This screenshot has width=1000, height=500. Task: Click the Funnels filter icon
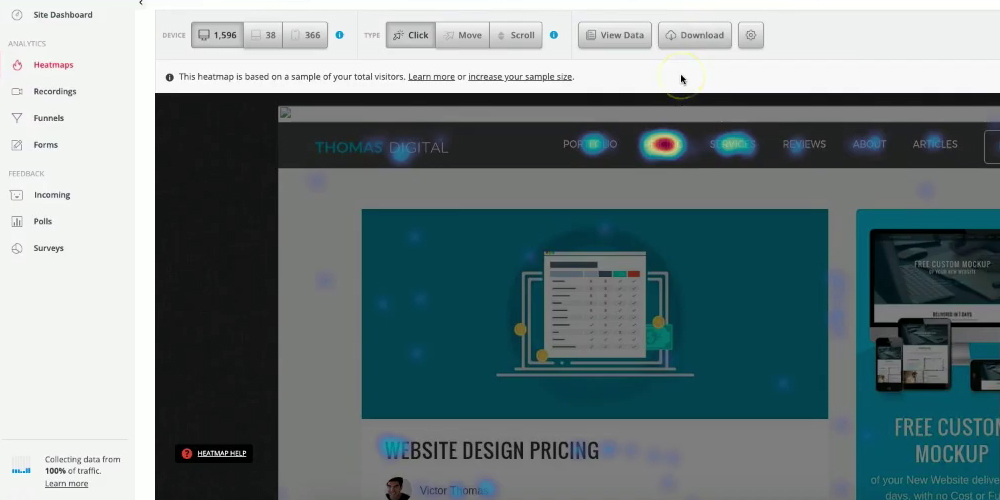(x=17, y=118)
